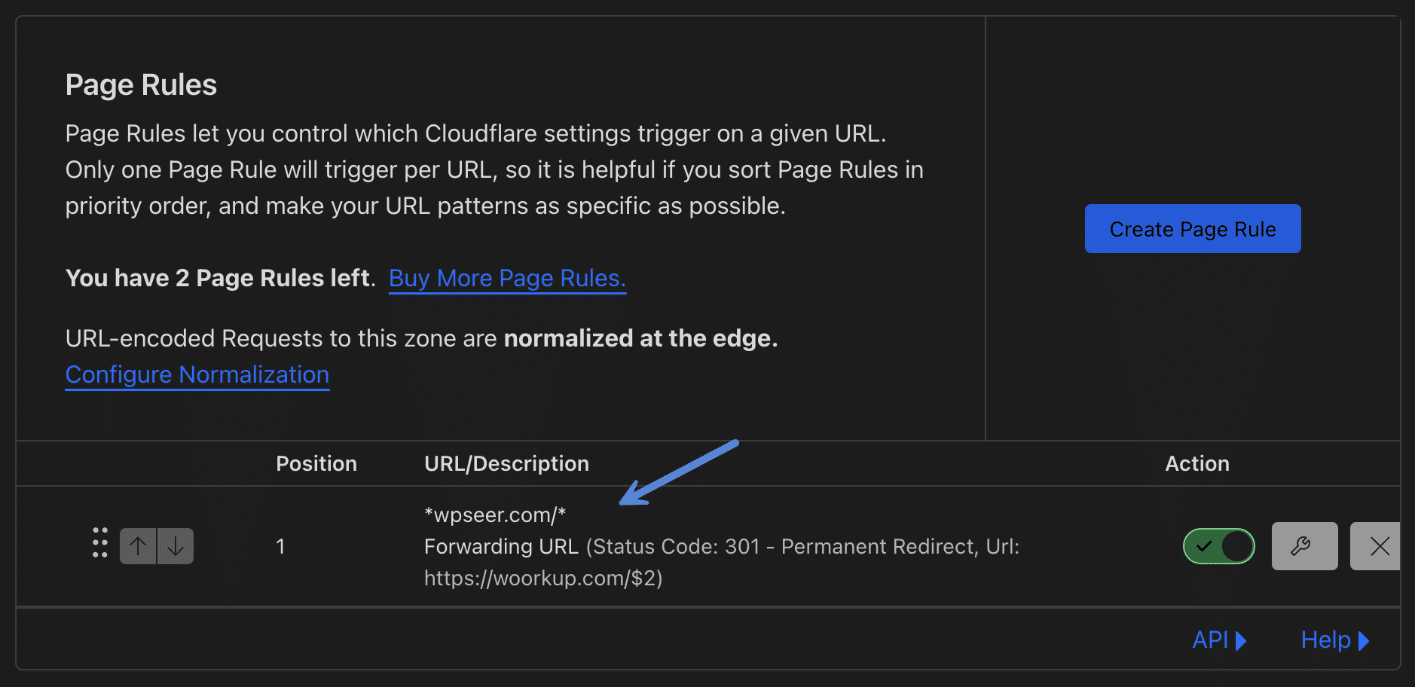Click the triangle arrow beside Help
Image resolution: width=1415 pixels, height=687 pixels.
[x=1364, y=640]
